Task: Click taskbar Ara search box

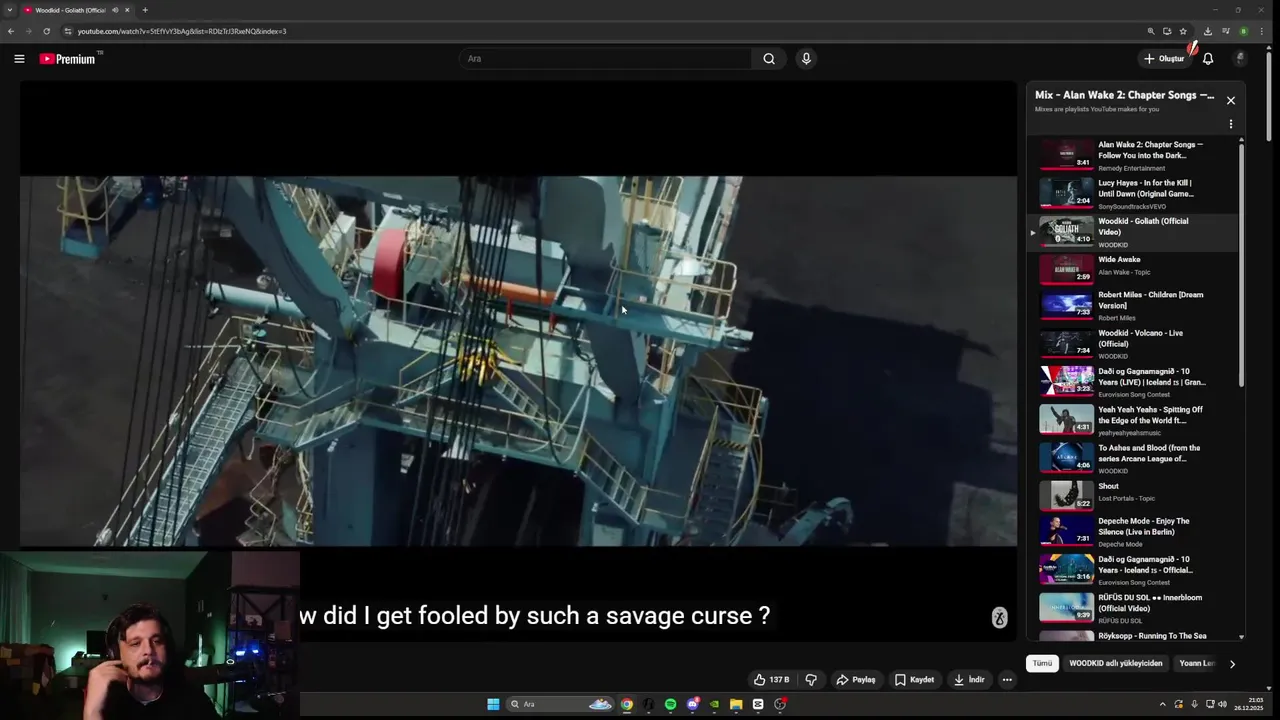Action: pyautogui.click(x=560, y=704)
